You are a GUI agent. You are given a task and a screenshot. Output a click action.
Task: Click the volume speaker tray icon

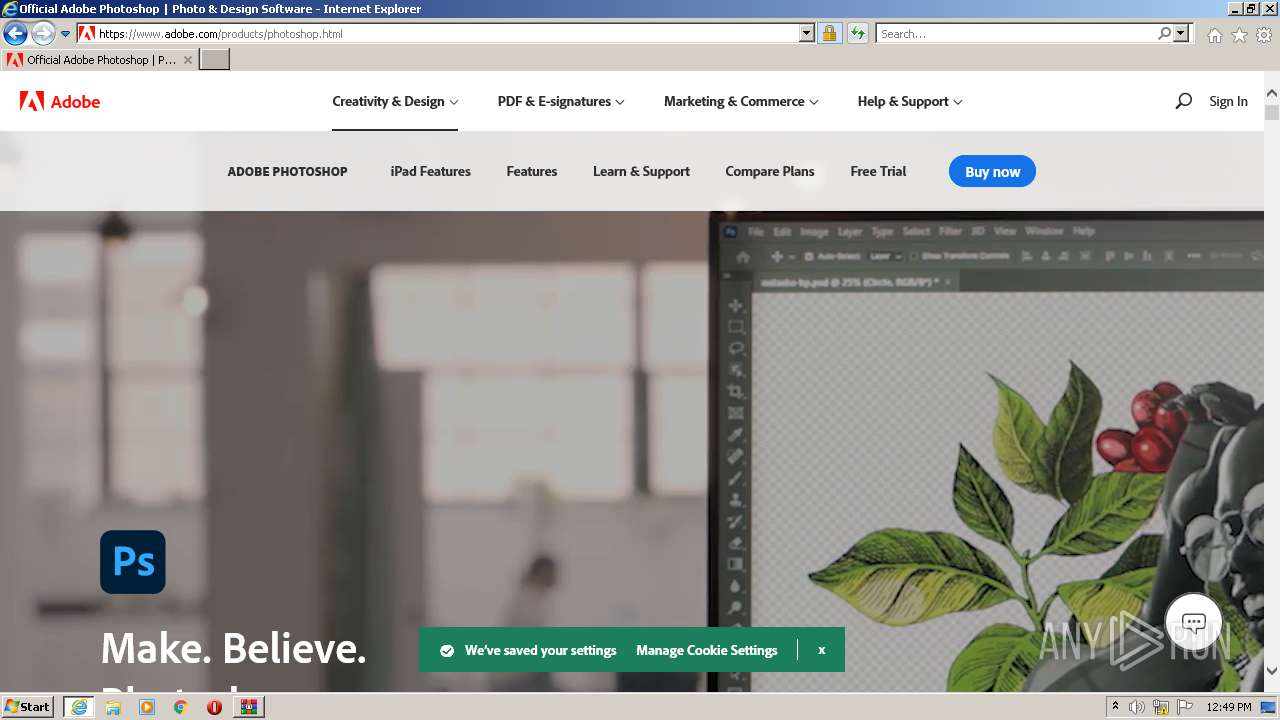[x=1137, y=707]
